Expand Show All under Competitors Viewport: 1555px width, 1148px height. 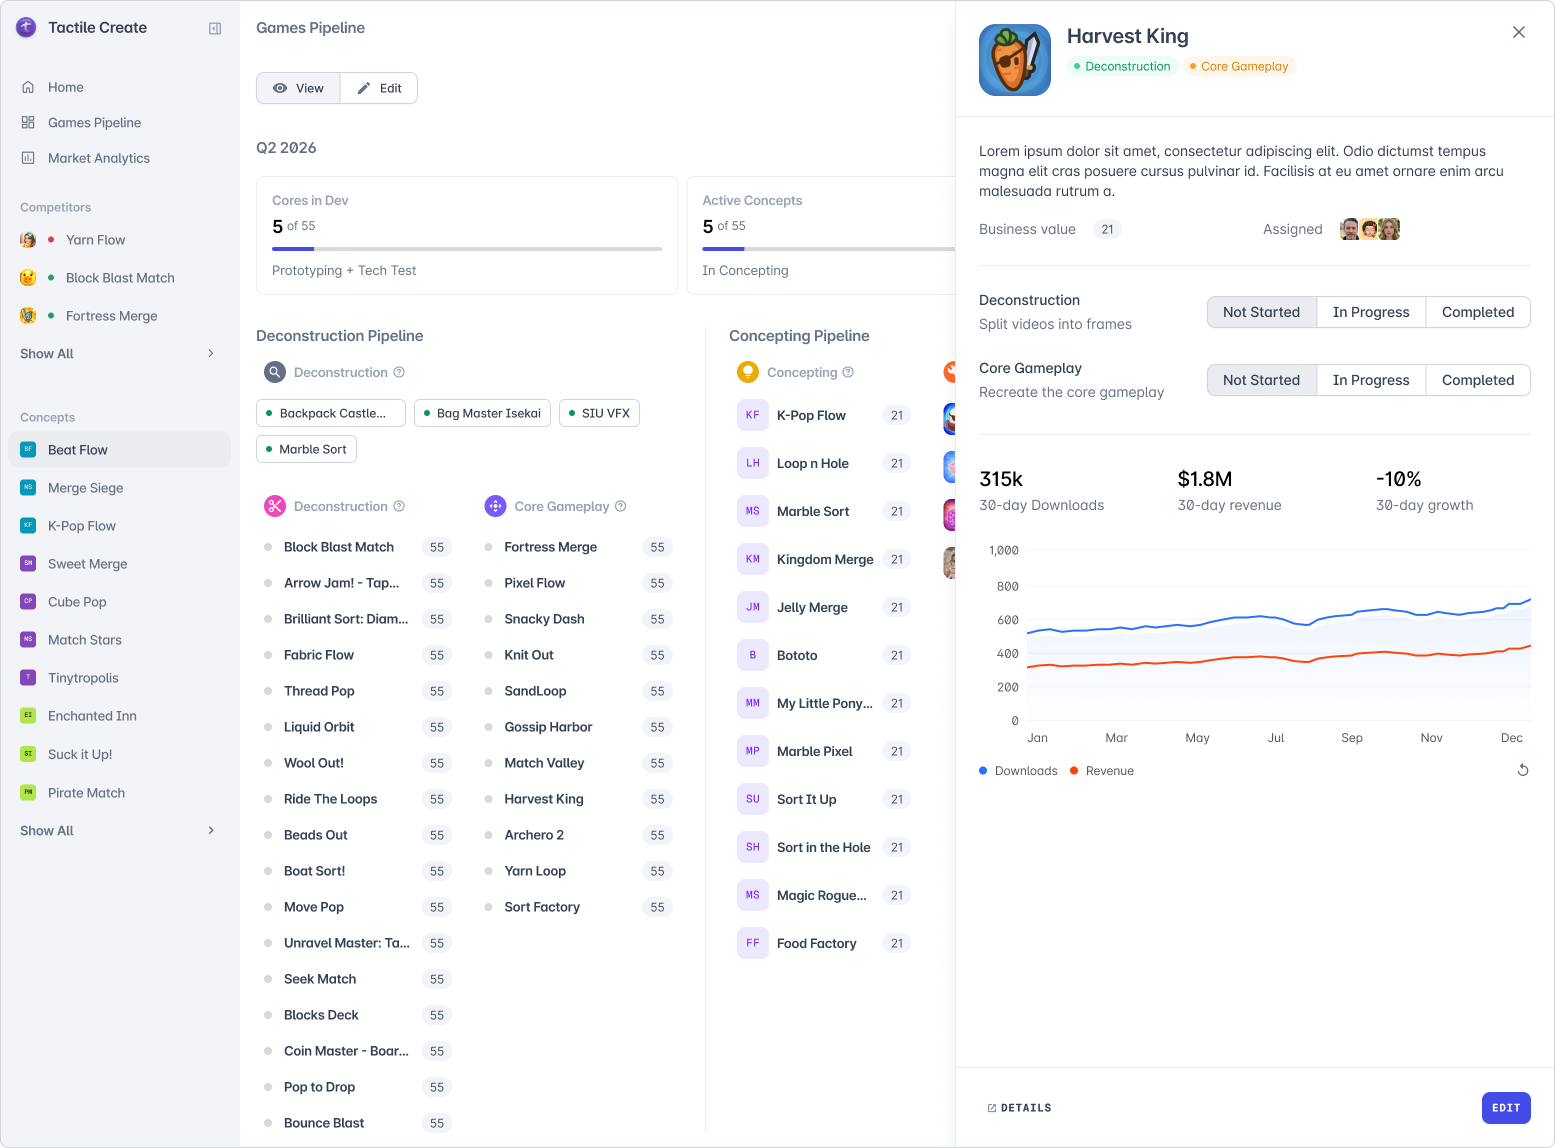pos(118,354)
